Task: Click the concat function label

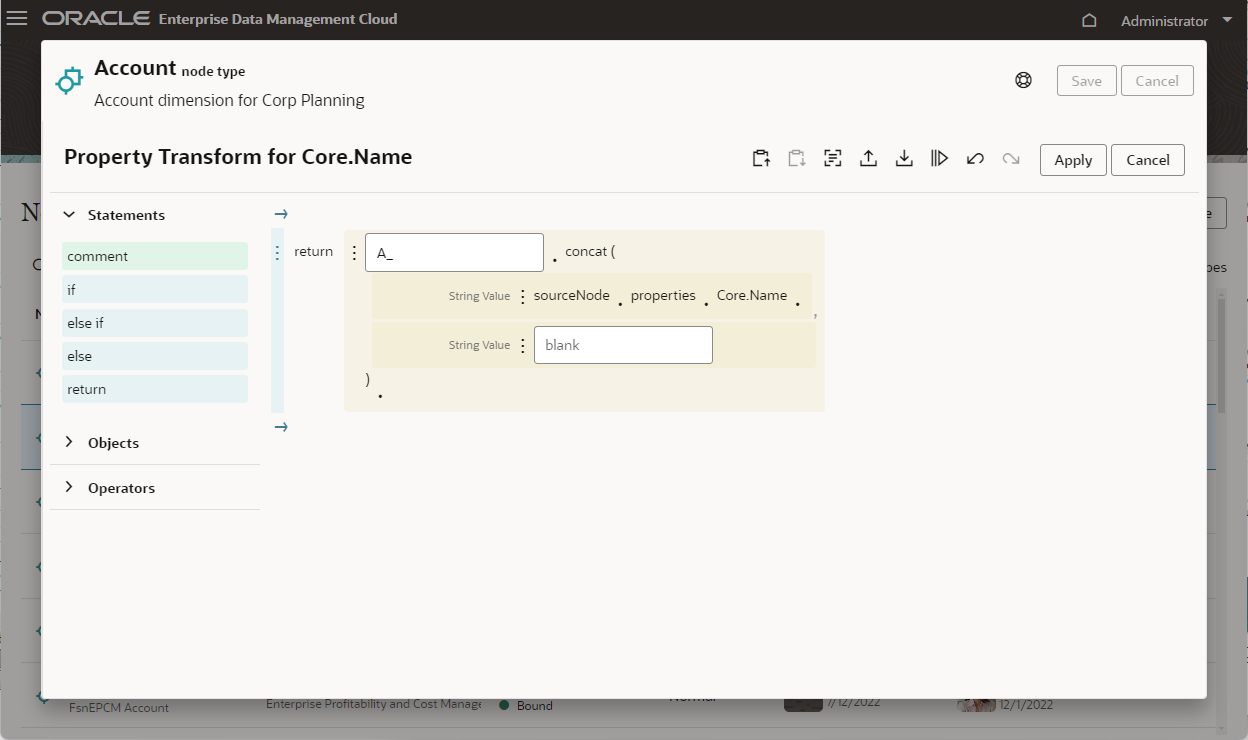Action: pyautogui.click(x=590, y=251)
